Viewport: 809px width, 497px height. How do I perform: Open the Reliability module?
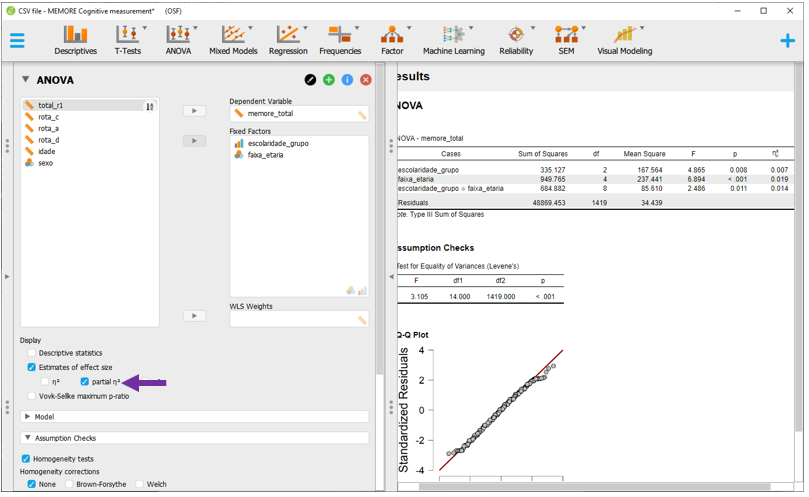[516, 39]
